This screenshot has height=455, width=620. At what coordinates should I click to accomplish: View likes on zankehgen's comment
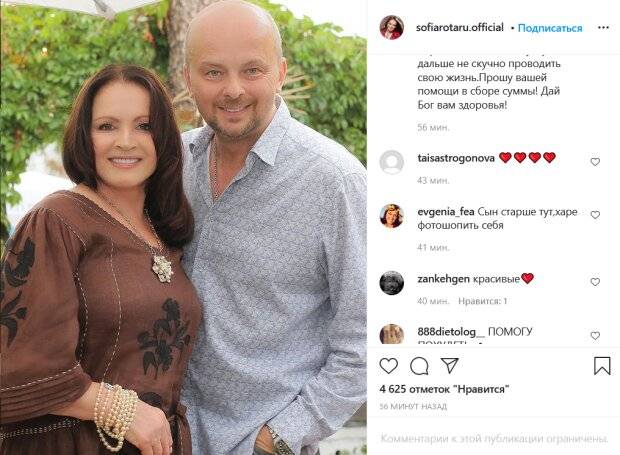[x=482, y=301]
